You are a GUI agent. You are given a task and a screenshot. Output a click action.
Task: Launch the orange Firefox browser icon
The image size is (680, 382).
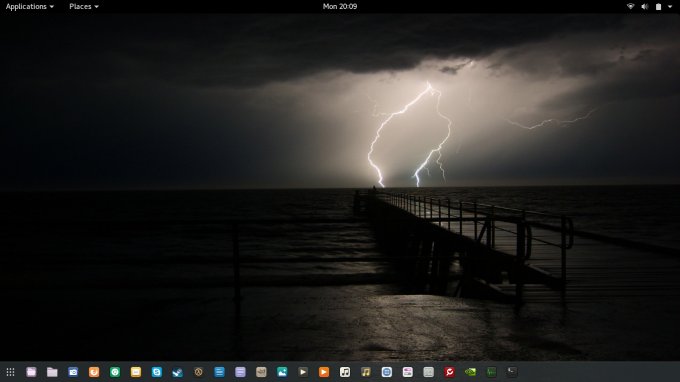click(94, 372)
